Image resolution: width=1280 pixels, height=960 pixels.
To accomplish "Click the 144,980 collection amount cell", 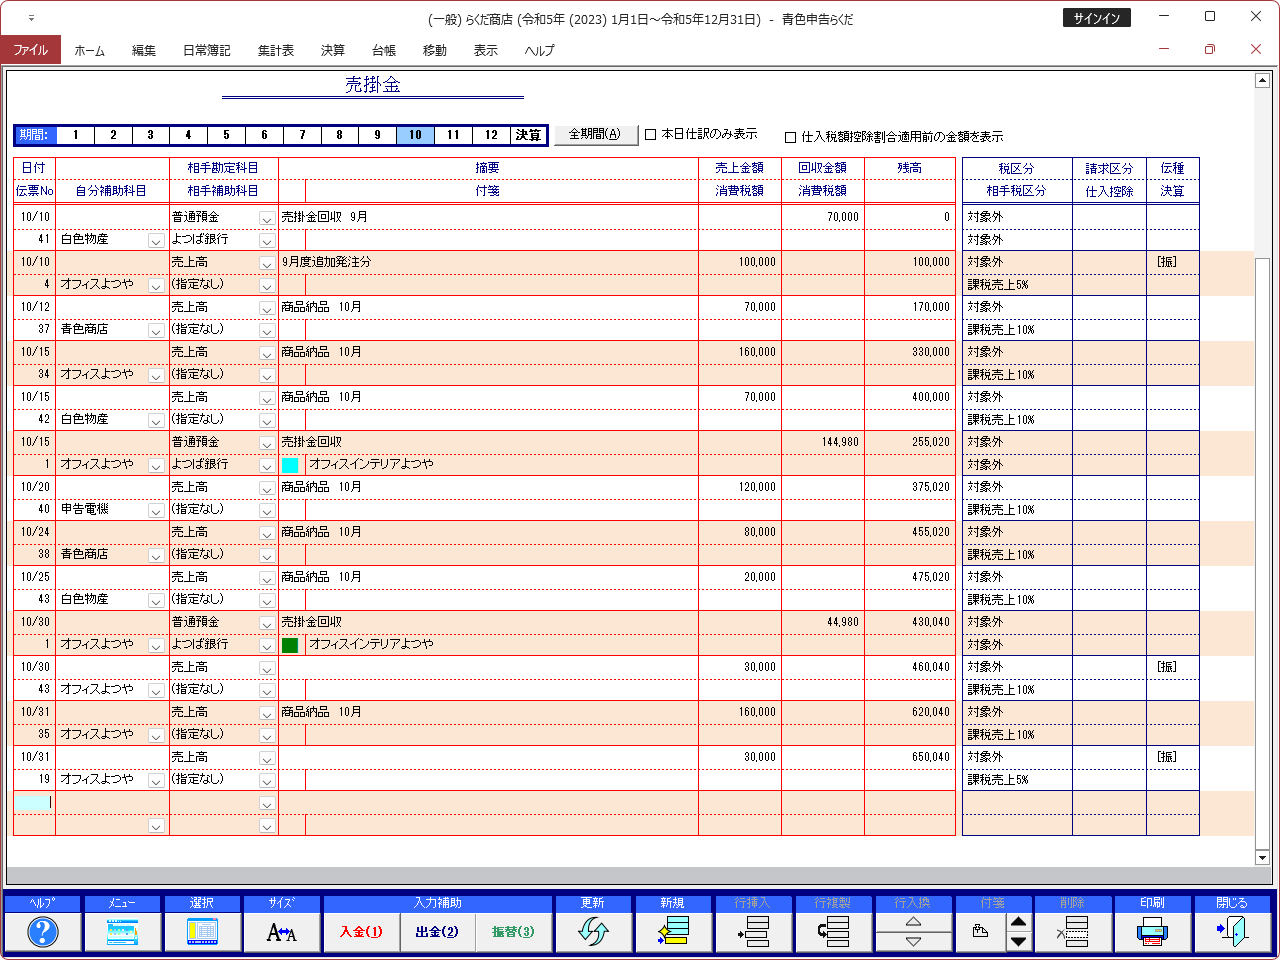I will 822,441.
